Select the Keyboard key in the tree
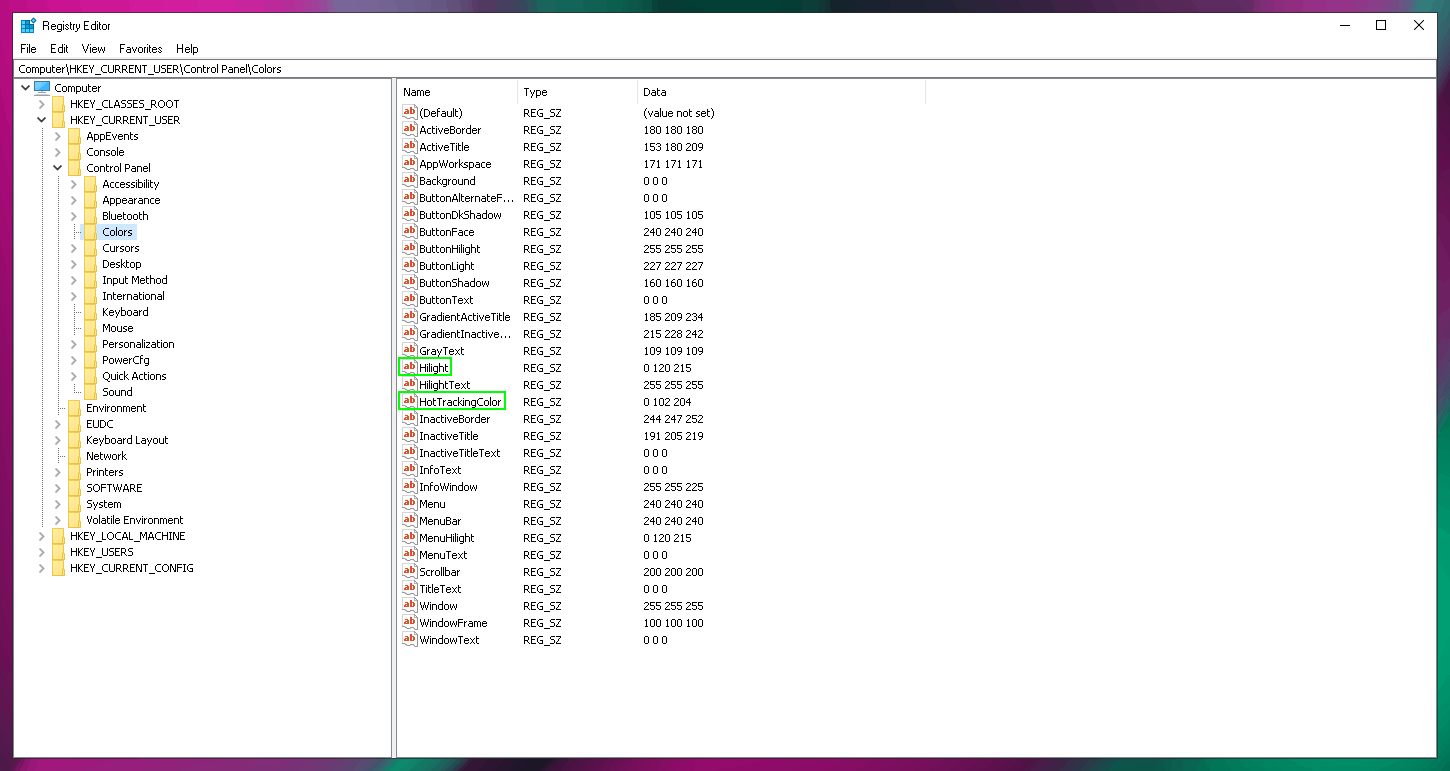 (125, 312)
